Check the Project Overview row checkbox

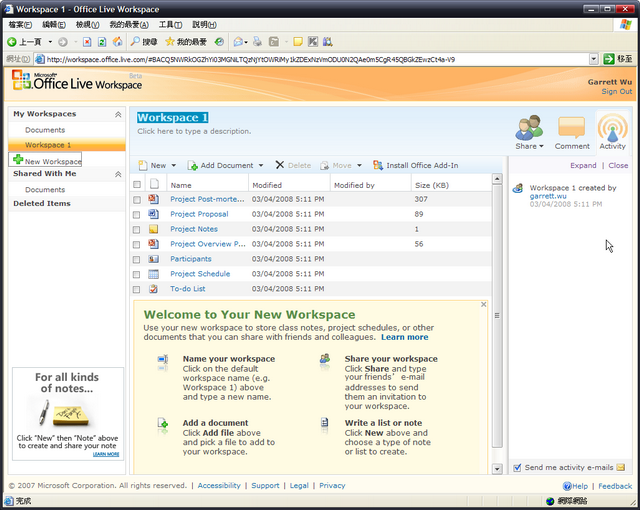point(137,244)
